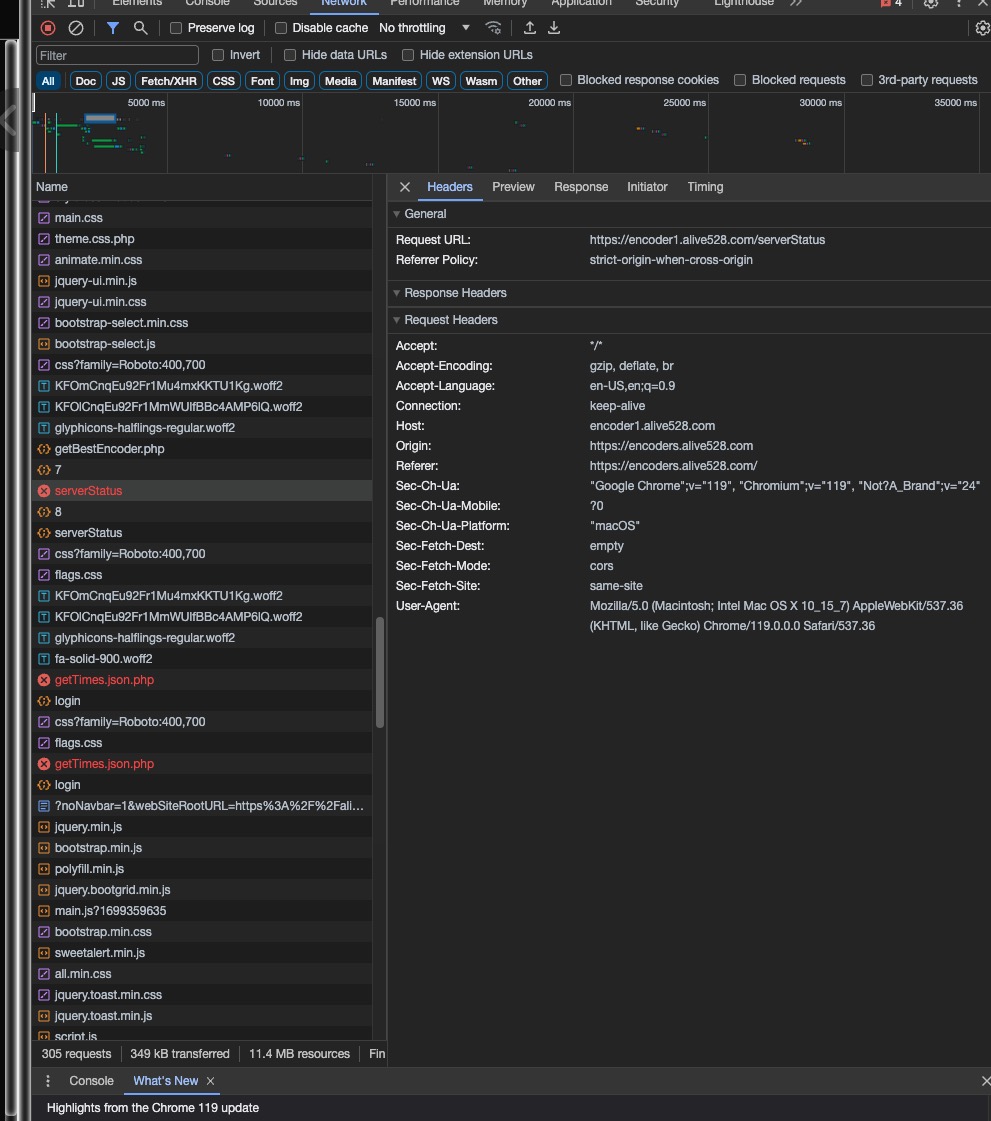The image size is (991, 1121).
Task: Select the first getTimes.json.php failed request
Action: tap(202, 680)
